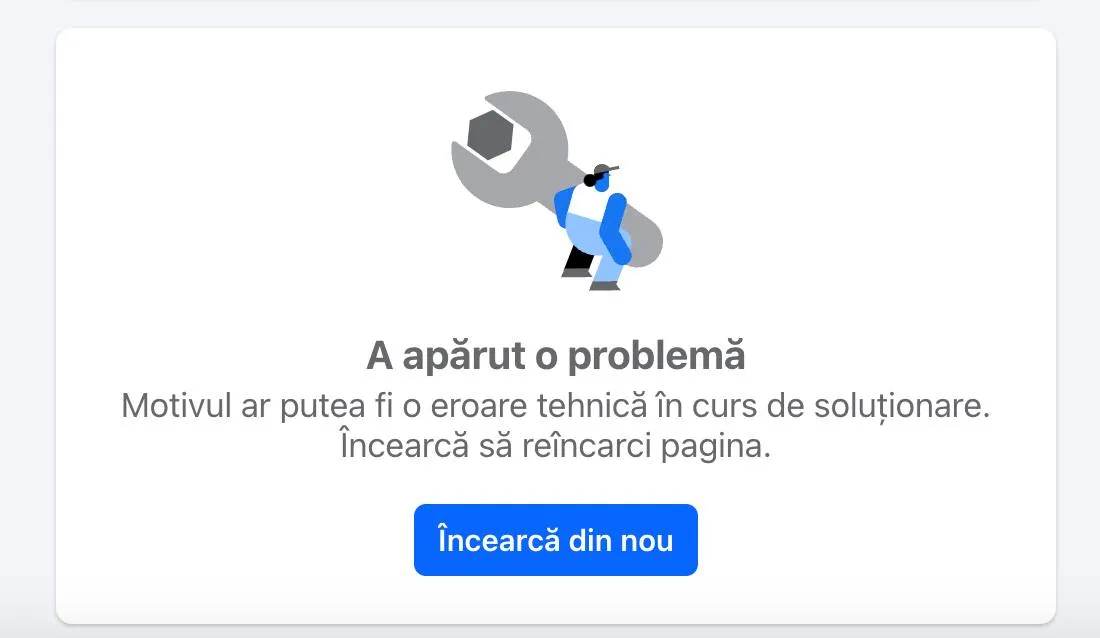Click the "Încearcă din nou" button
Viewport: 1100px width, 638px height.
click(556, 540)
